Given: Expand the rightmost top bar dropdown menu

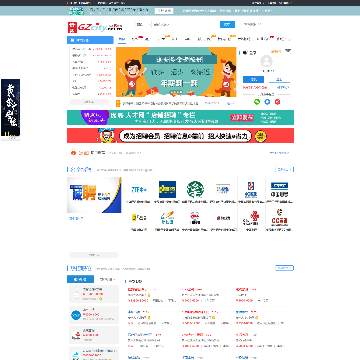Looking at the screenshot, I should (x=285, y=3).
